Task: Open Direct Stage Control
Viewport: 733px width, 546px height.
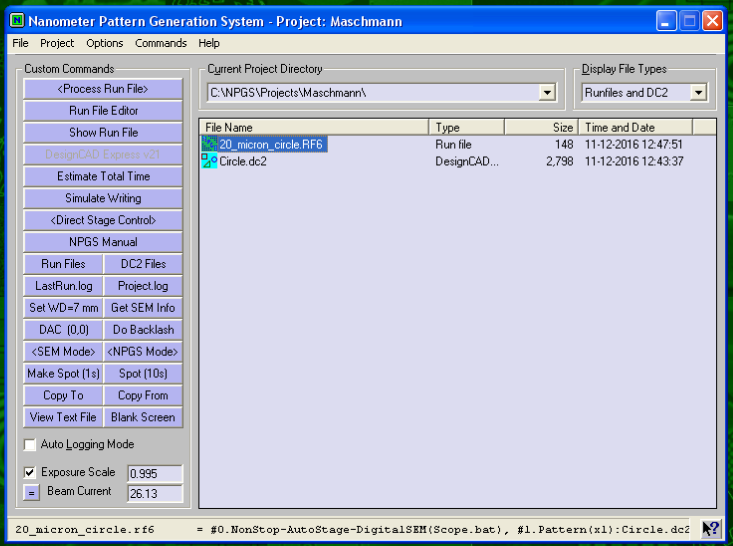Action: point(103,220)
